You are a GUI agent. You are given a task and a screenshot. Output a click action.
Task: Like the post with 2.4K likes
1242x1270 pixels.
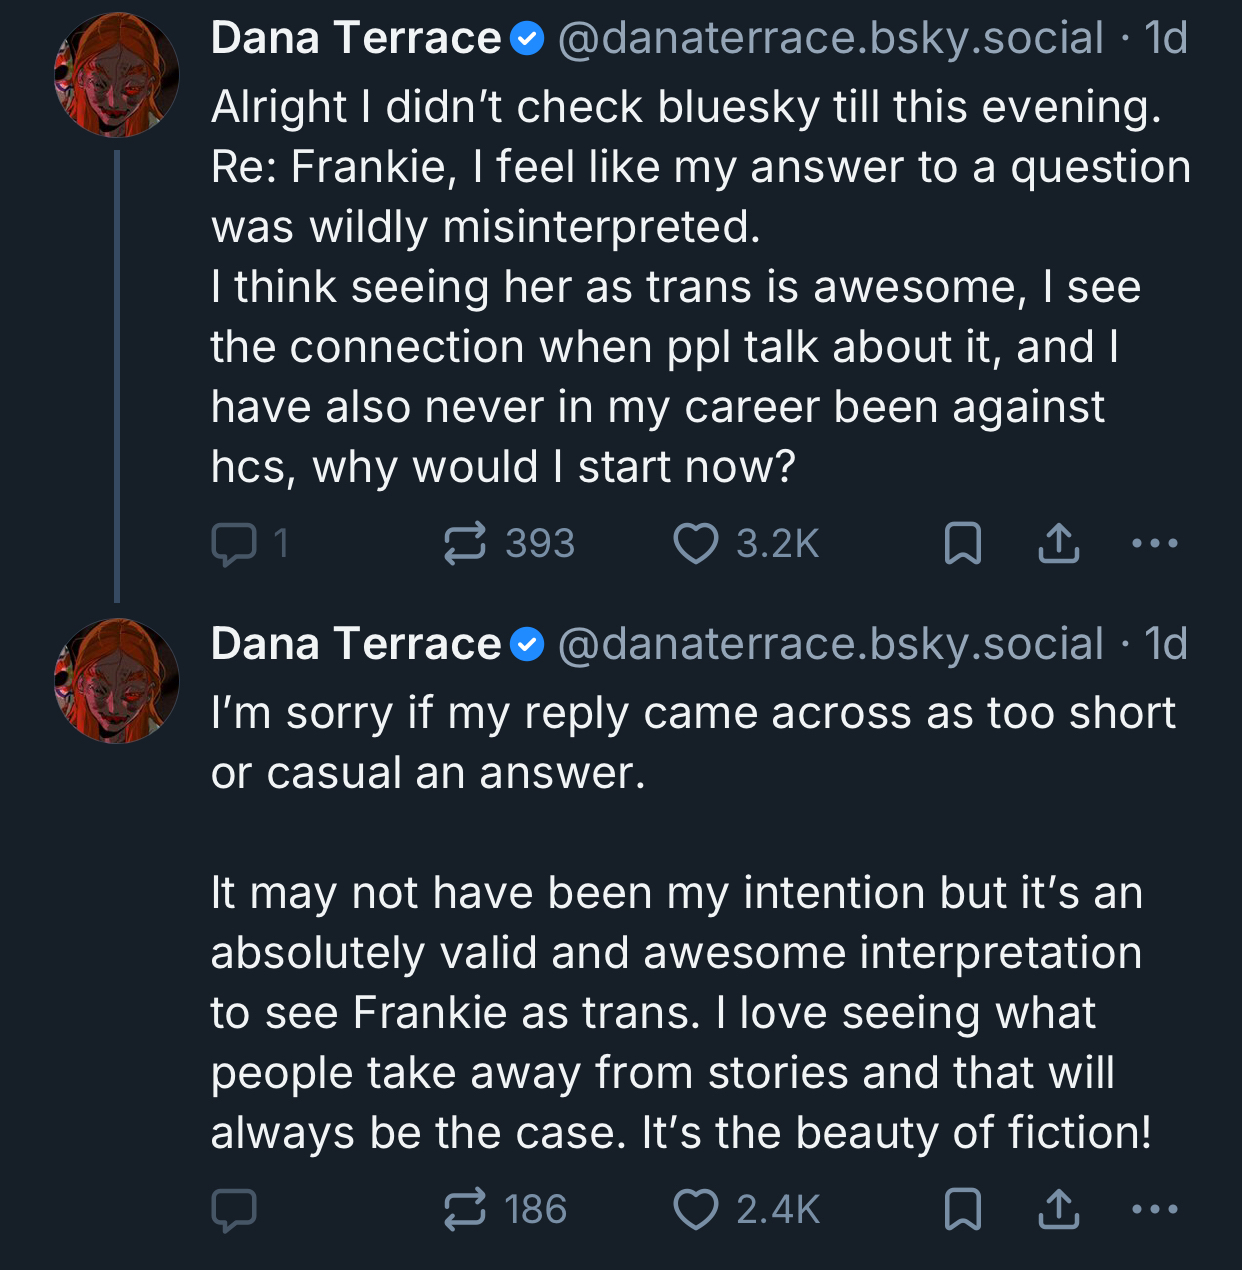tap(696, 1210)
